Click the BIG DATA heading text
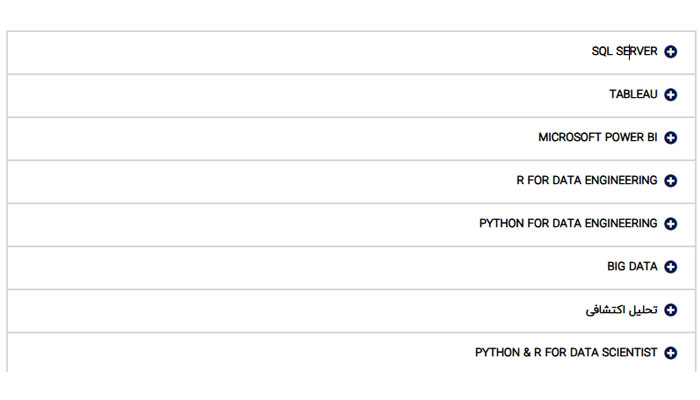The image size is (700, 400). tap(632, 266)
